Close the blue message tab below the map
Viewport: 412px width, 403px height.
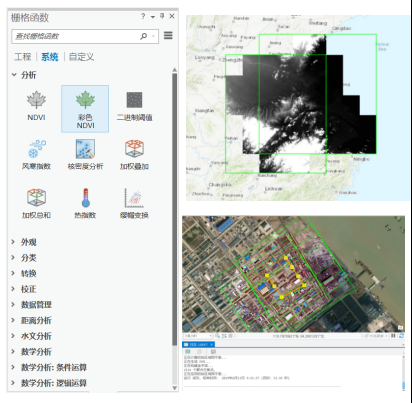point(212,344)
